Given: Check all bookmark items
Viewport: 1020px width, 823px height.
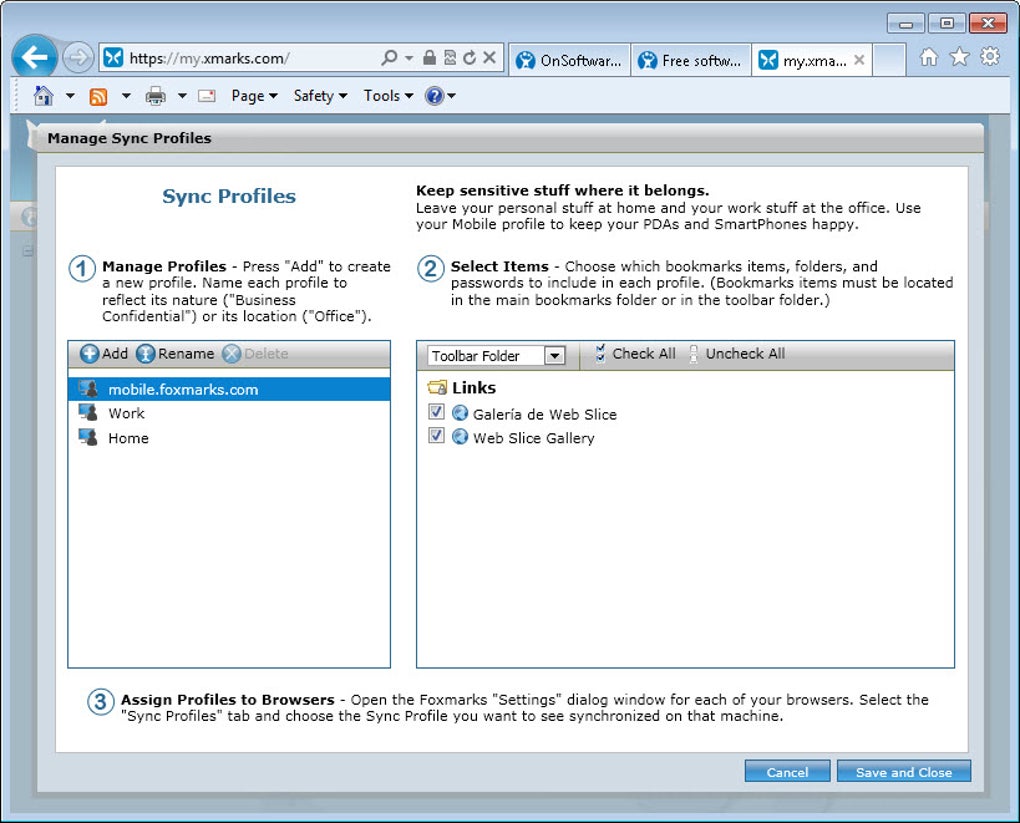Looking at the screenshot, I should 636,354.
